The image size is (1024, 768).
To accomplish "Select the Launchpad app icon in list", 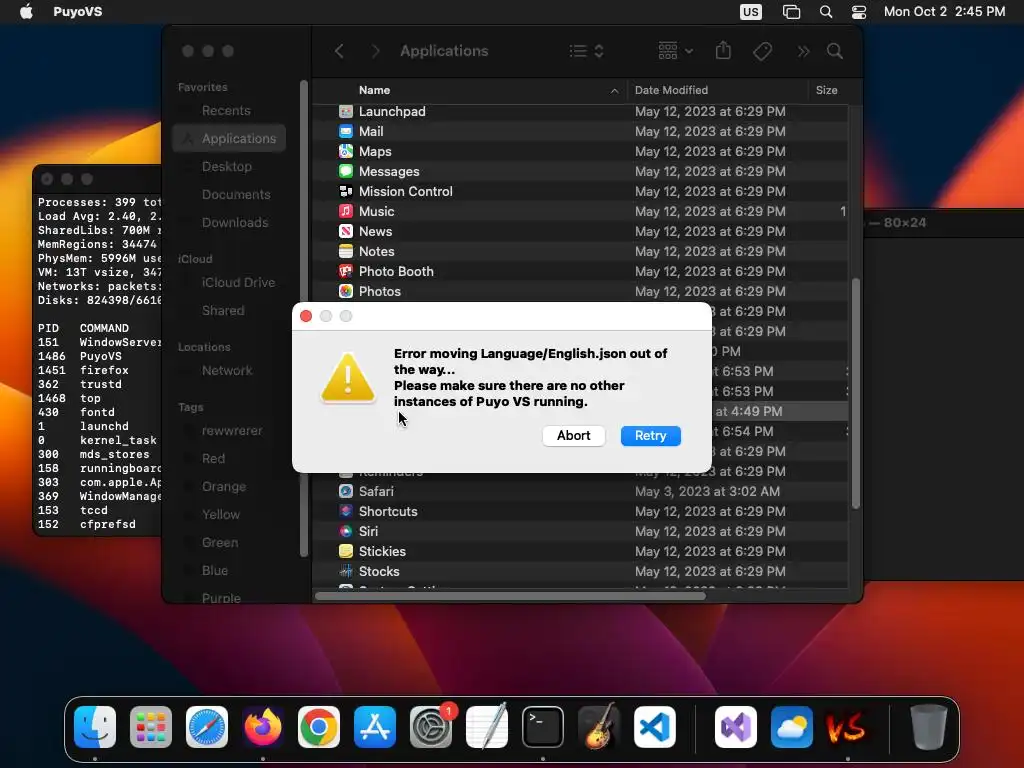I will tap(346, 112).
